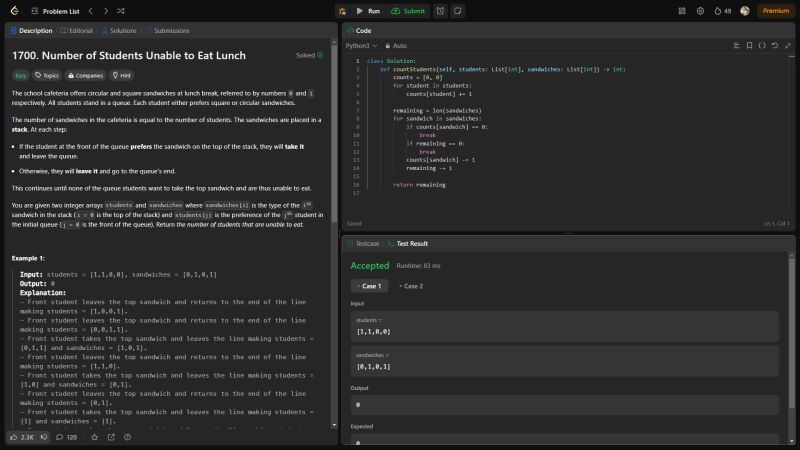Screen dimensions: 800x450
Task: Click the Output value box
Action: click(565, 405)
